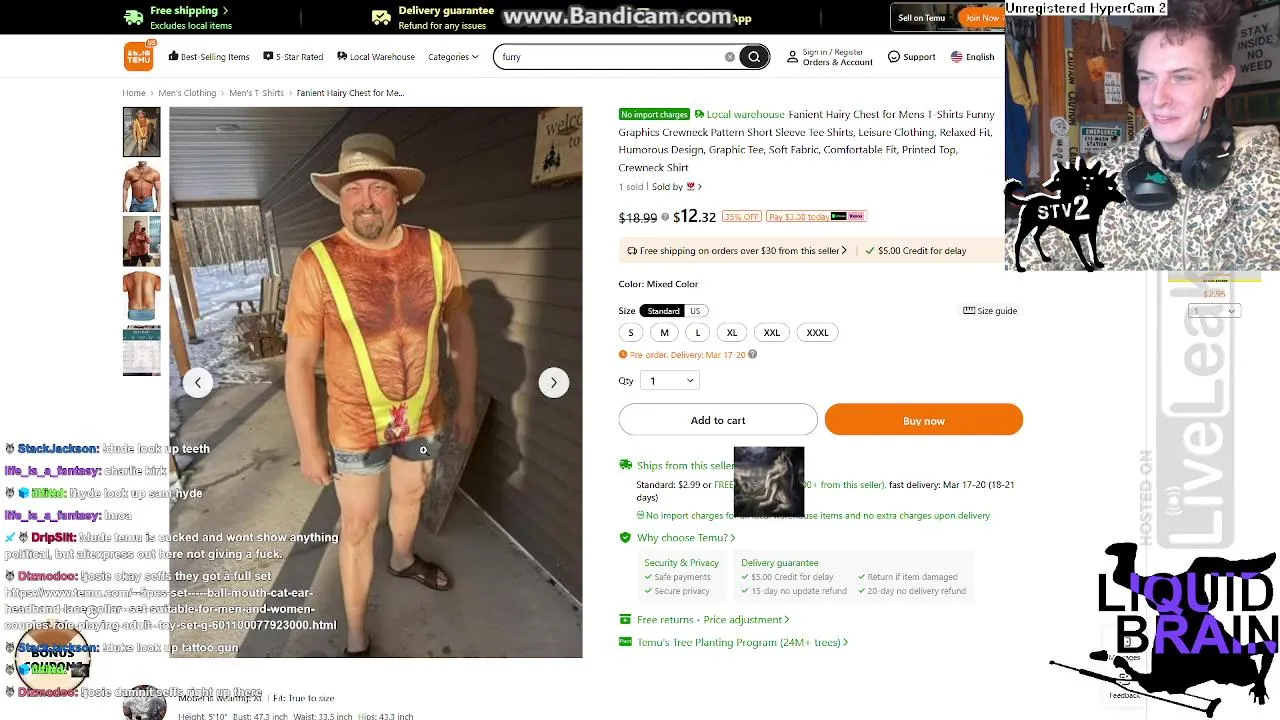
Task: Open 5 Star Rated menu item
Action: point(293,57)
